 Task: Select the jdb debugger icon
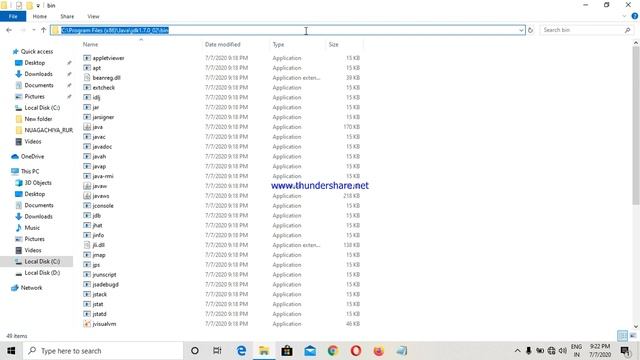[x=87, y=216]
